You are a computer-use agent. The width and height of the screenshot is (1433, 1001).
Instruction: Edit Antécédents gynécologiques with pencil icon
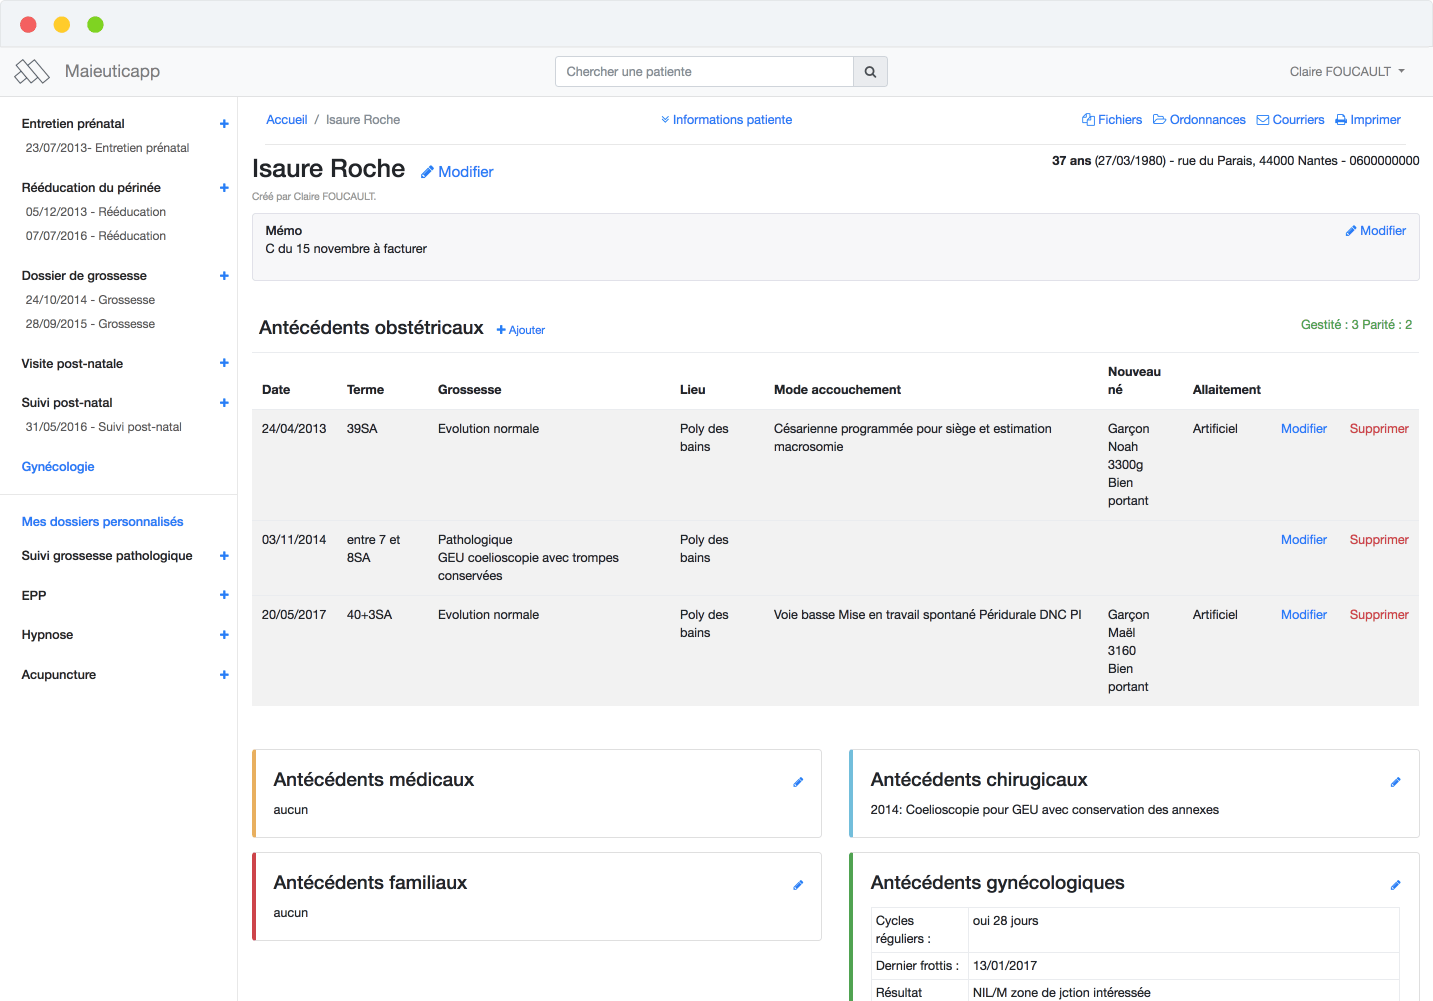(1395, 885)
